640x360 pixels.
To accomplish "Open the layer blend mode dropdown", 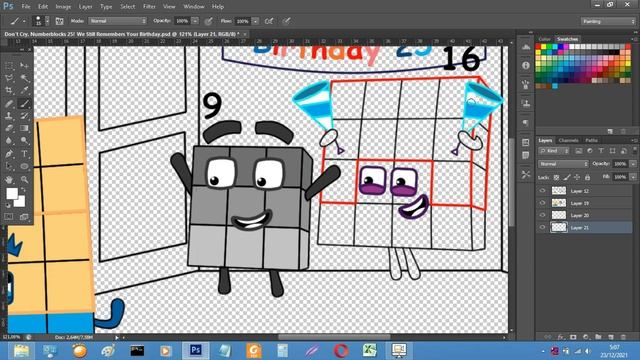I will [563, 164].
